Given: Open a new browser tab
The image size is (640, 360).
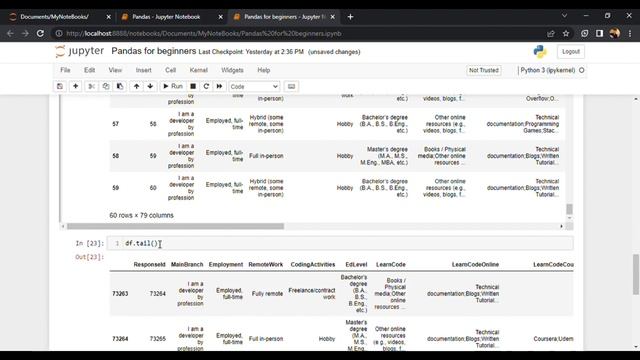Looking at the screenshot, I should click(350, 17).
